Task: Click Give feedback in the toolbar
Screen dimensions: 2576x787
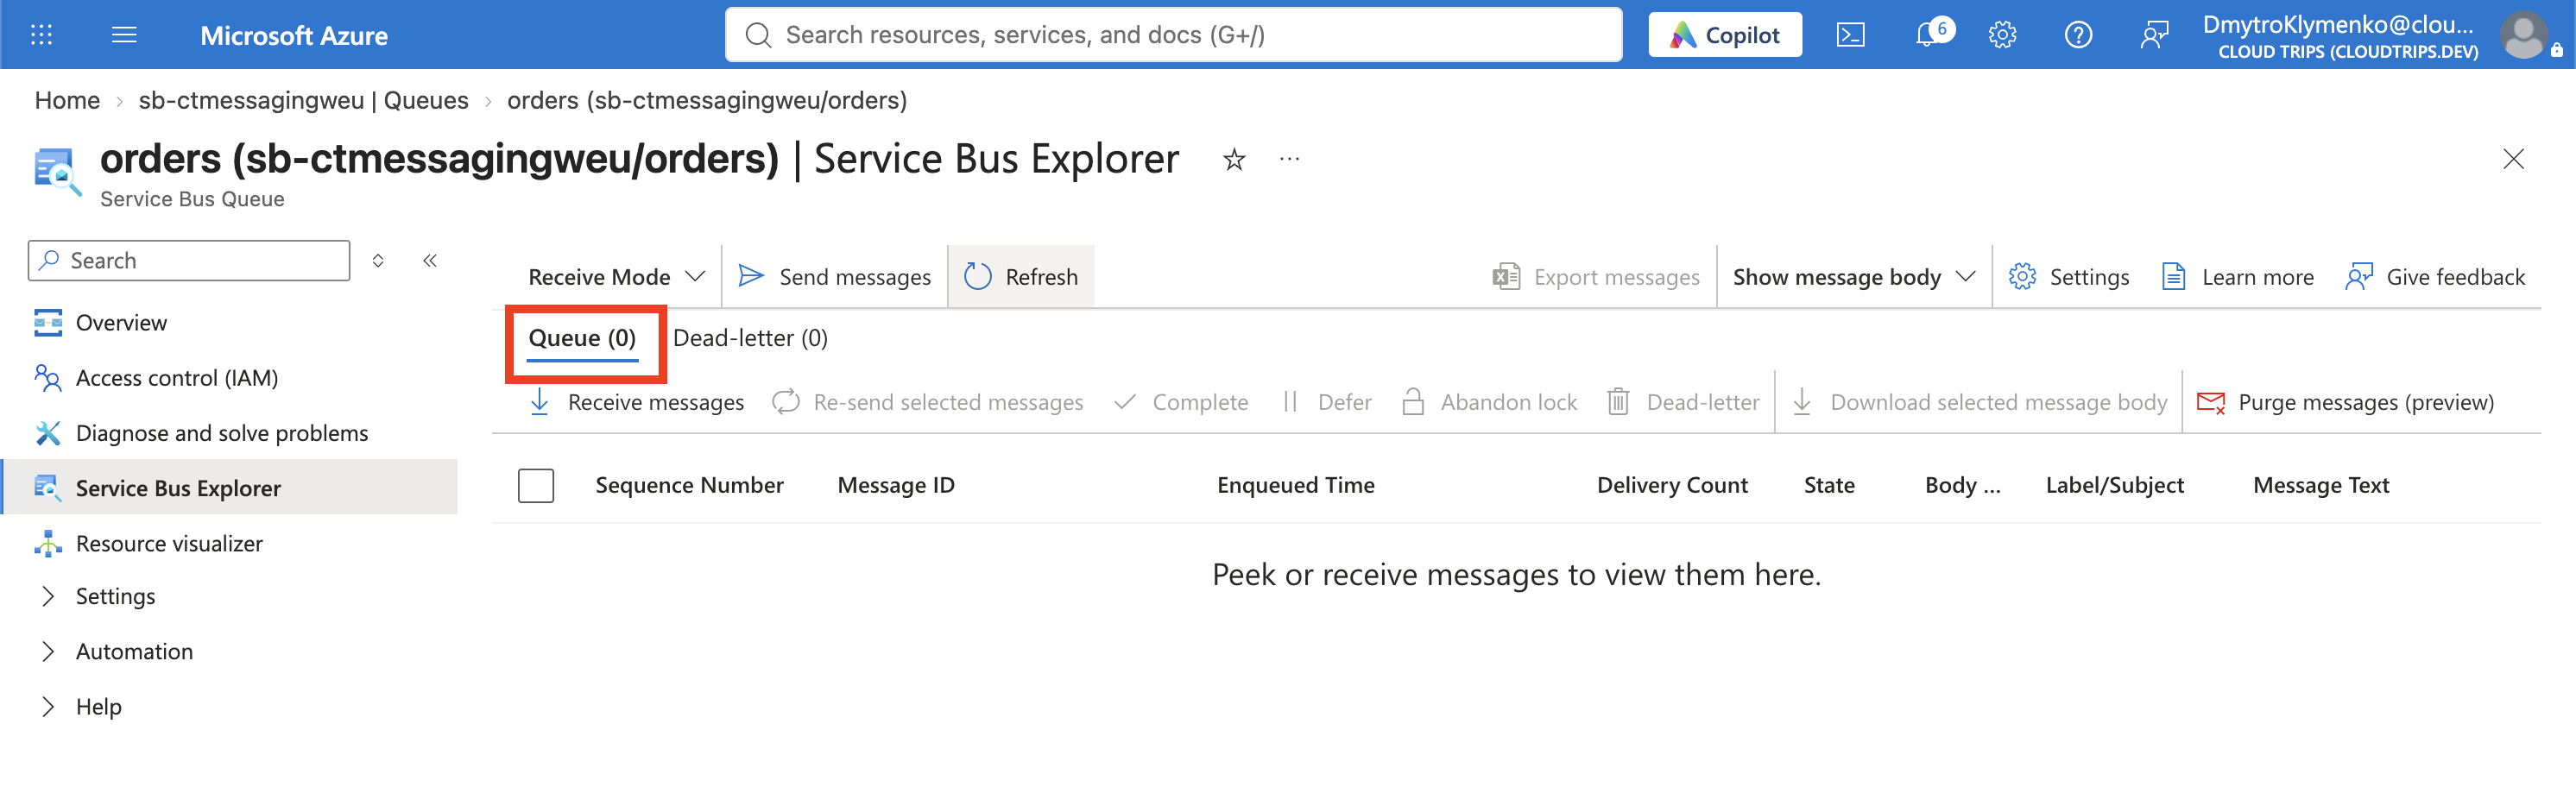Action: tap(2435, 277)
